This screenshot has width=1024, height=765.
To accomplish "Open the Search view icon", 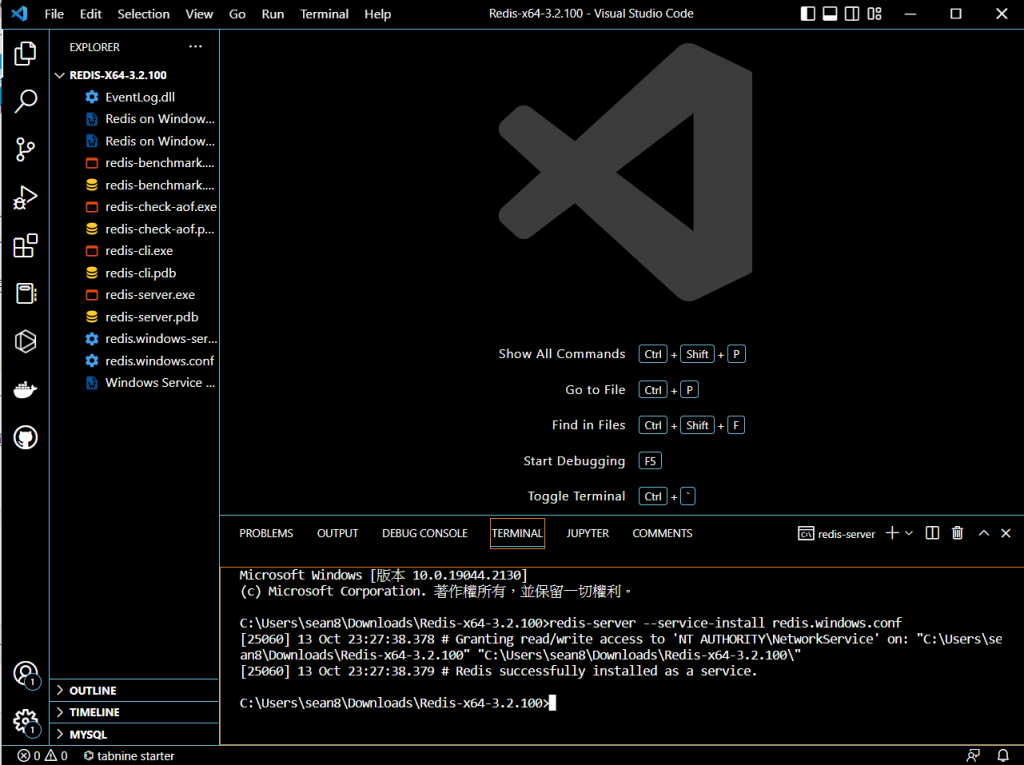I will [25, 101].
